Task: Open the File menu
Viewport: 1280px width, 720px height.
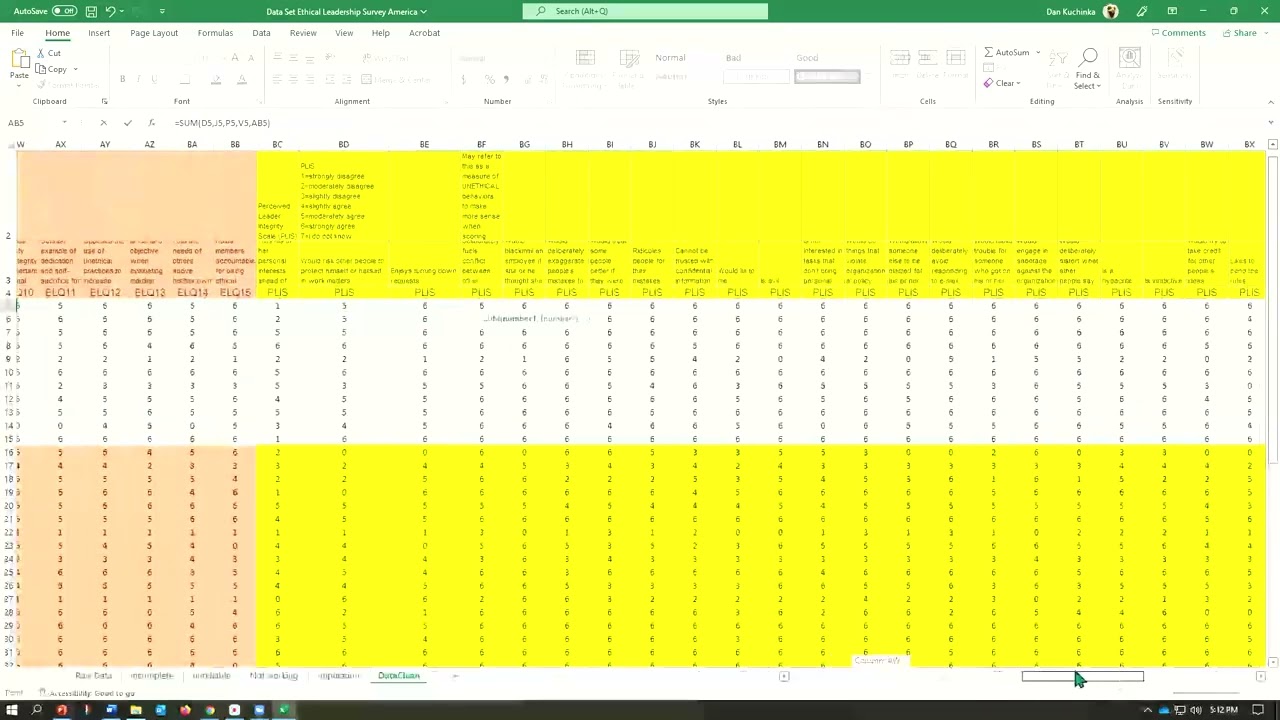Action: click(17, 33)
